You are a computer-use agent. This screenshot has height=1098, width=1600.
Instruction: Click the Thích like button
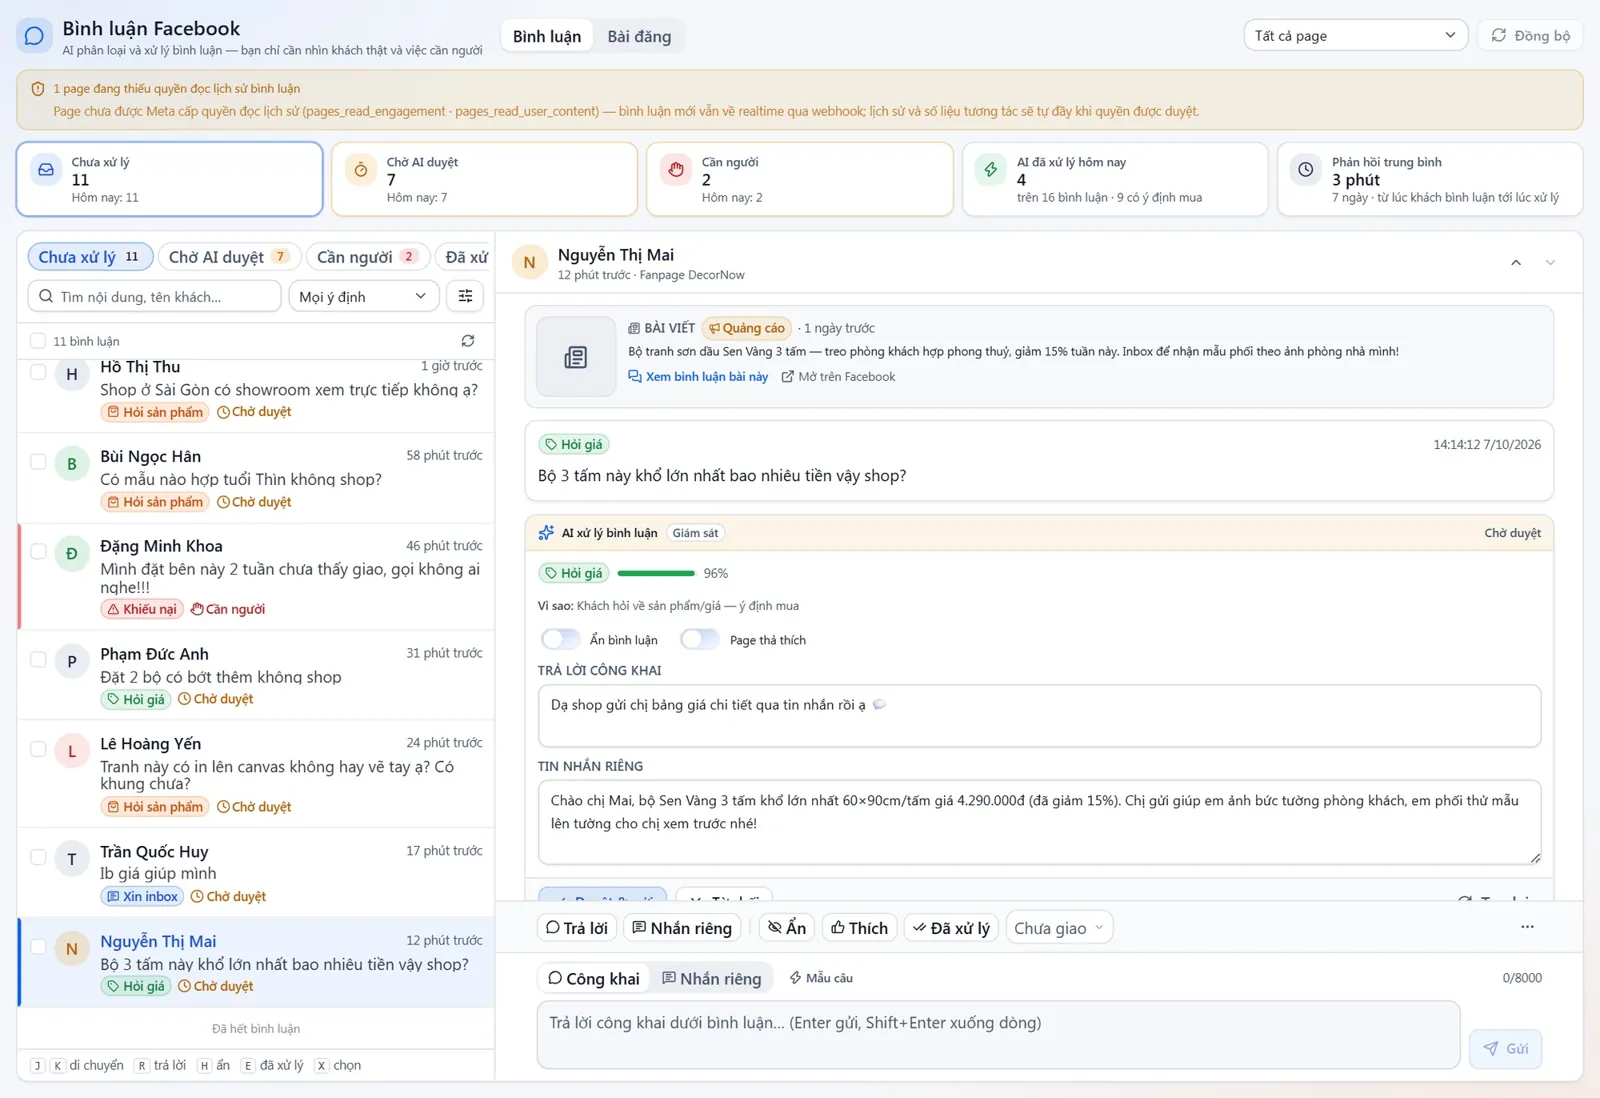coord(859,928)
